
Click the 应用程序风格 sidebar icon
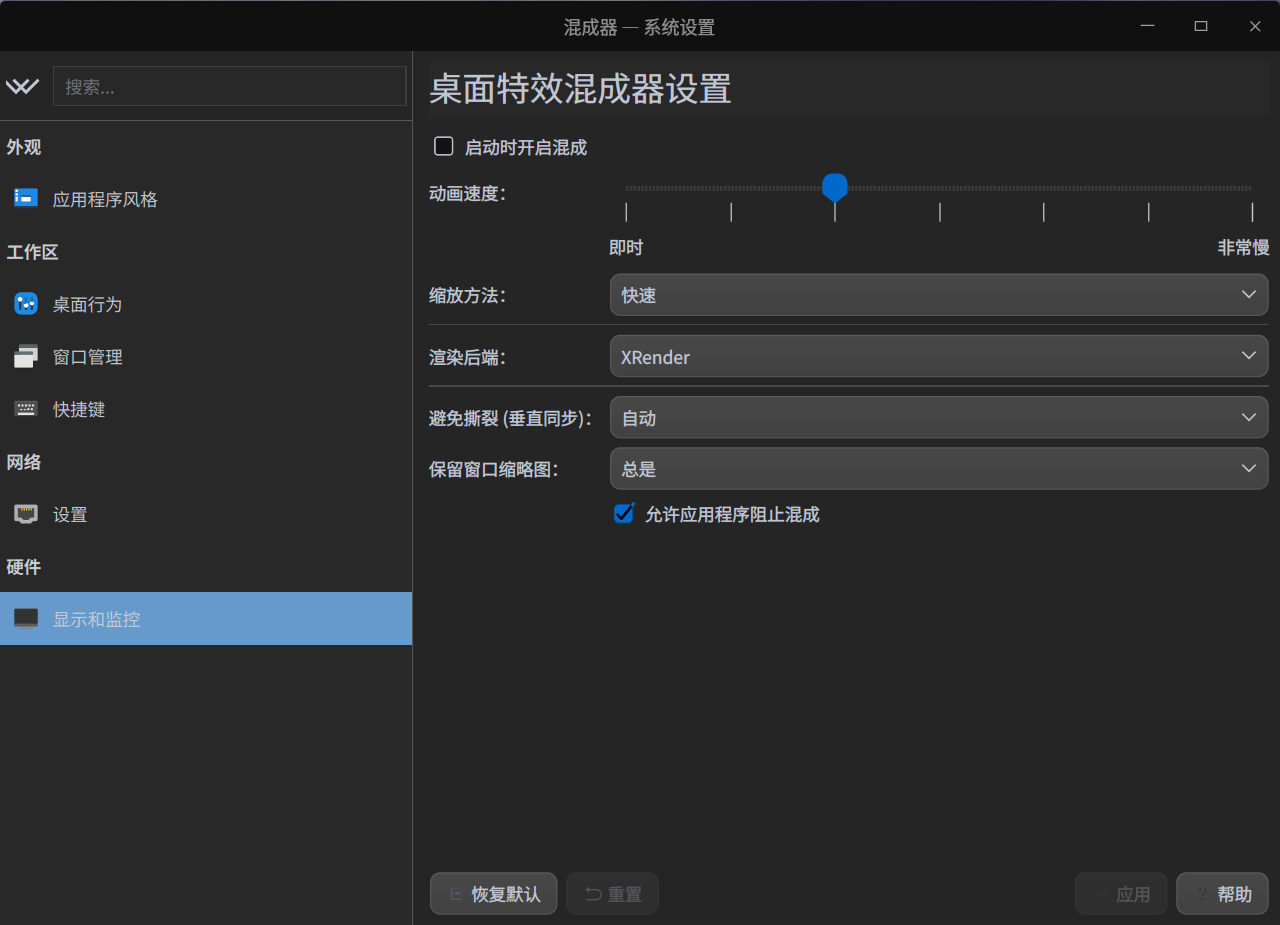[x=26, y=199]
